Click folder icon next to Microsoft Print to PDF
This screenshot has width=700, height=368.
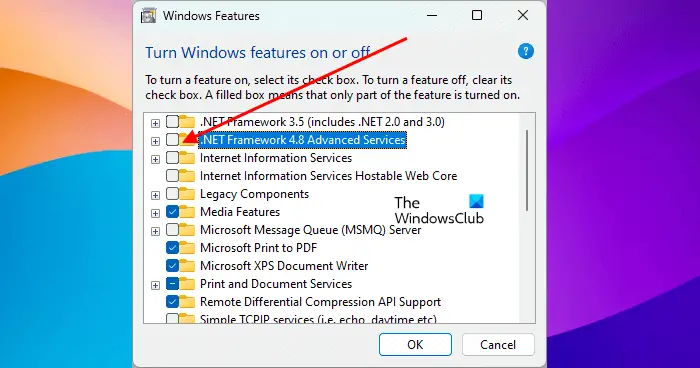click(x=187, y=248)
